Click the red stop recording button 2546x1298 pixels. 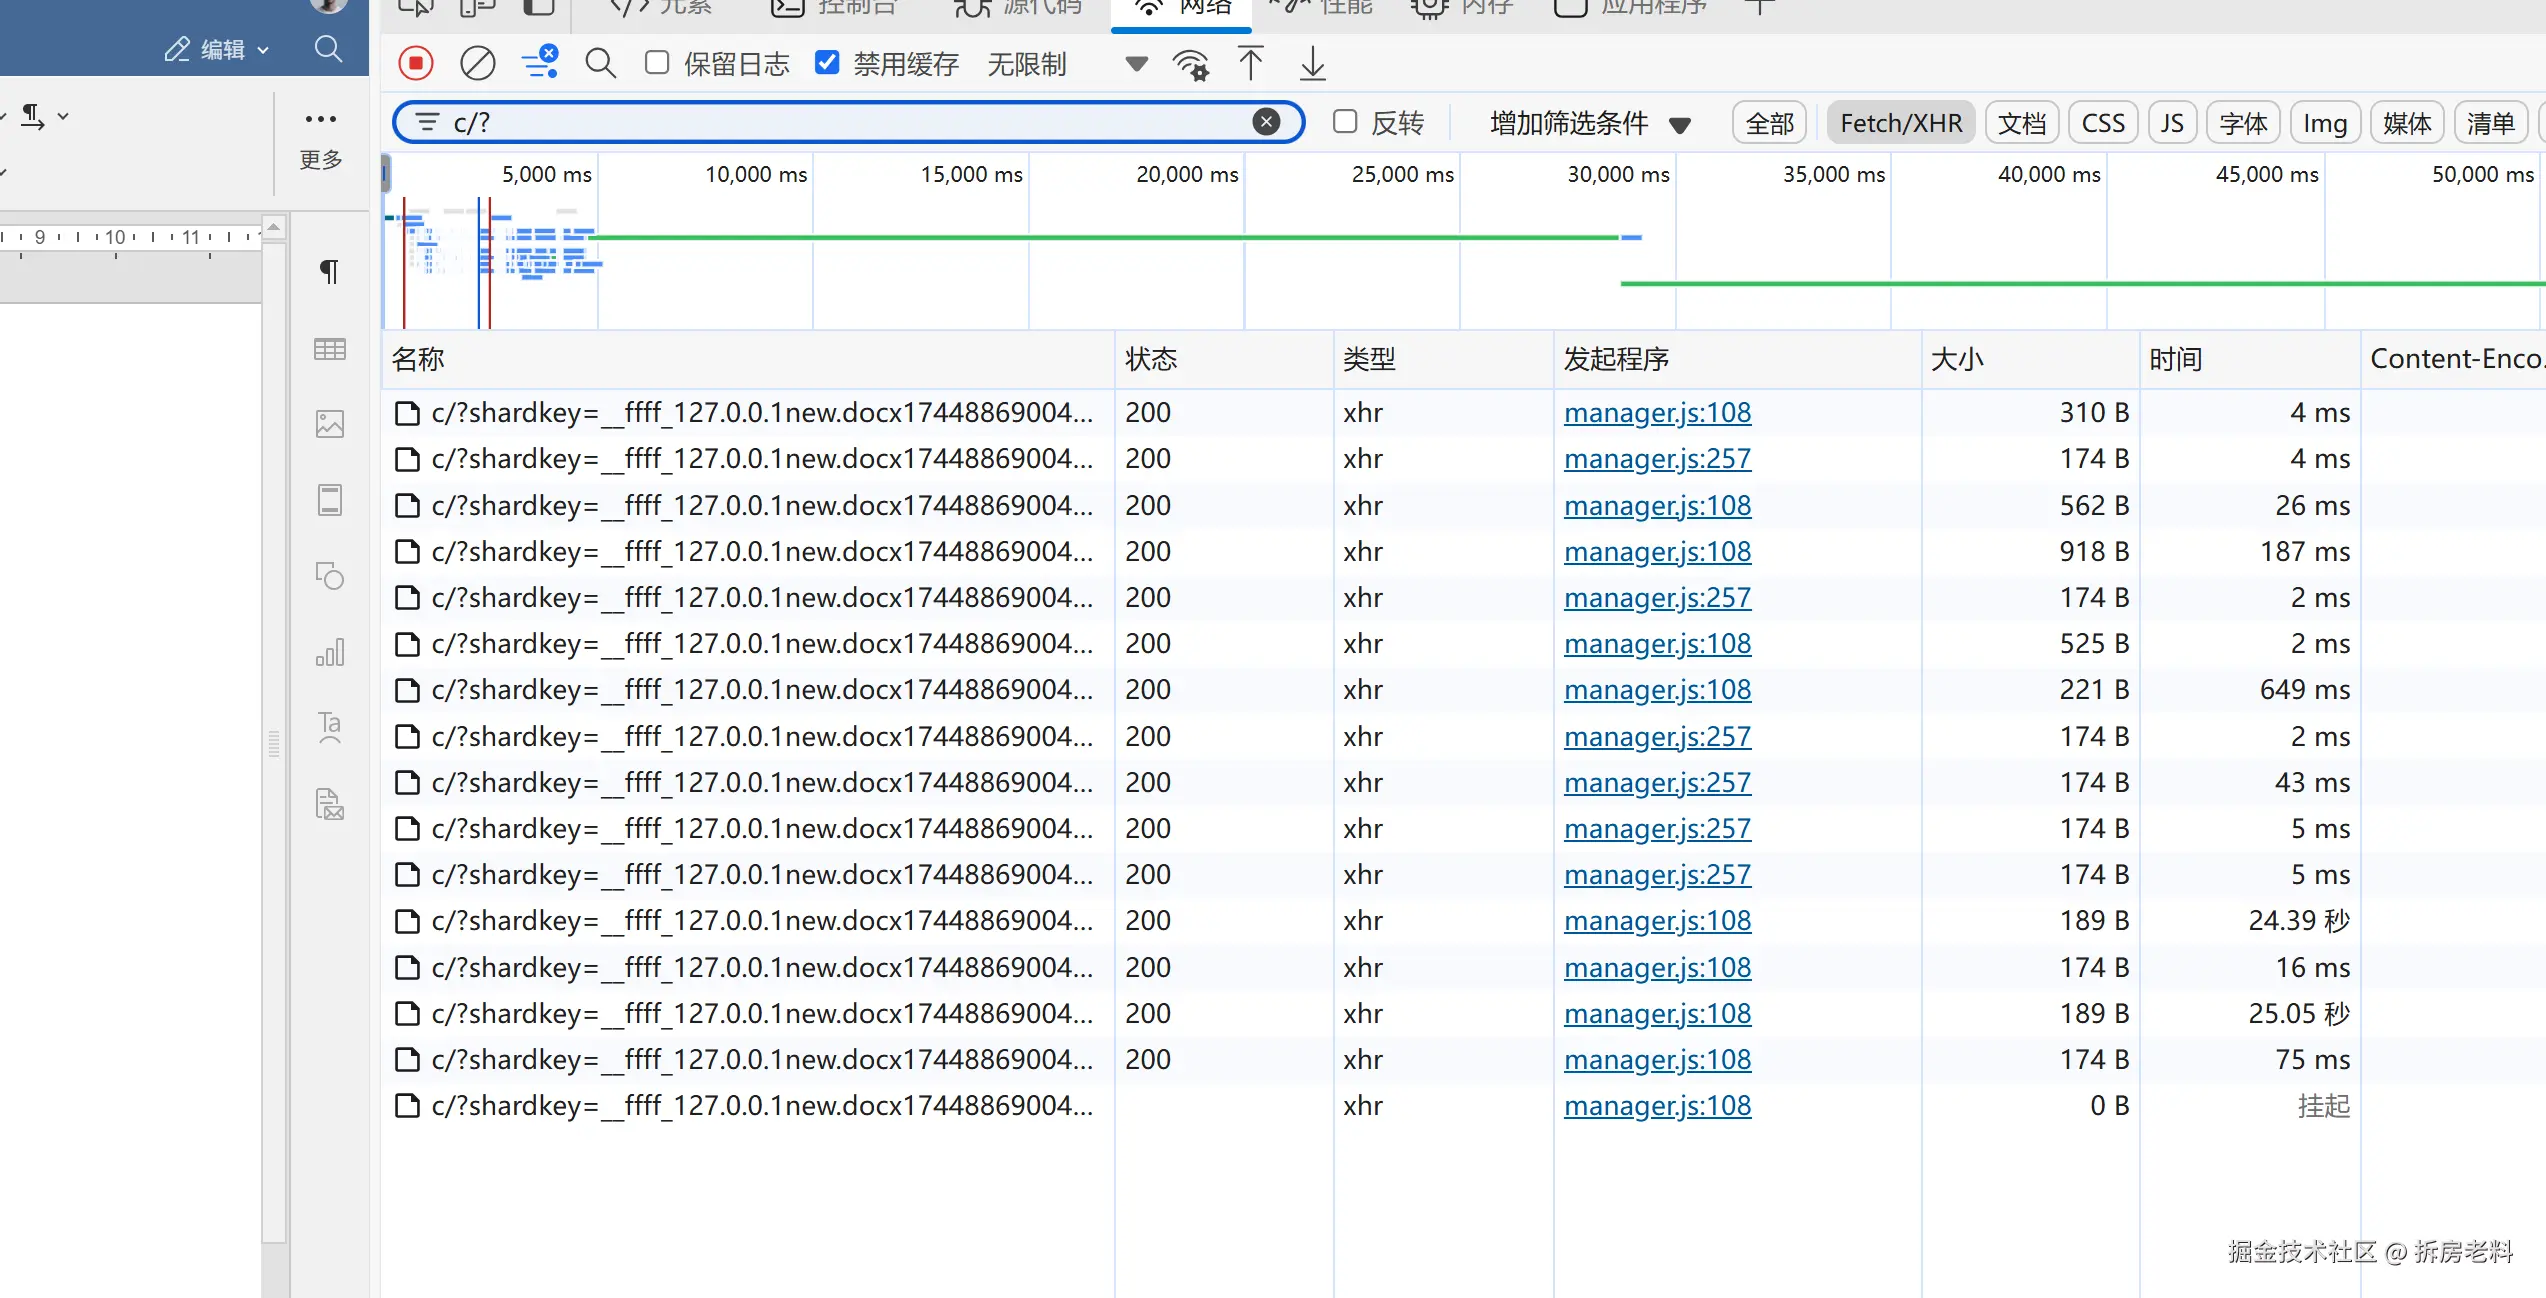coord(416,64)
